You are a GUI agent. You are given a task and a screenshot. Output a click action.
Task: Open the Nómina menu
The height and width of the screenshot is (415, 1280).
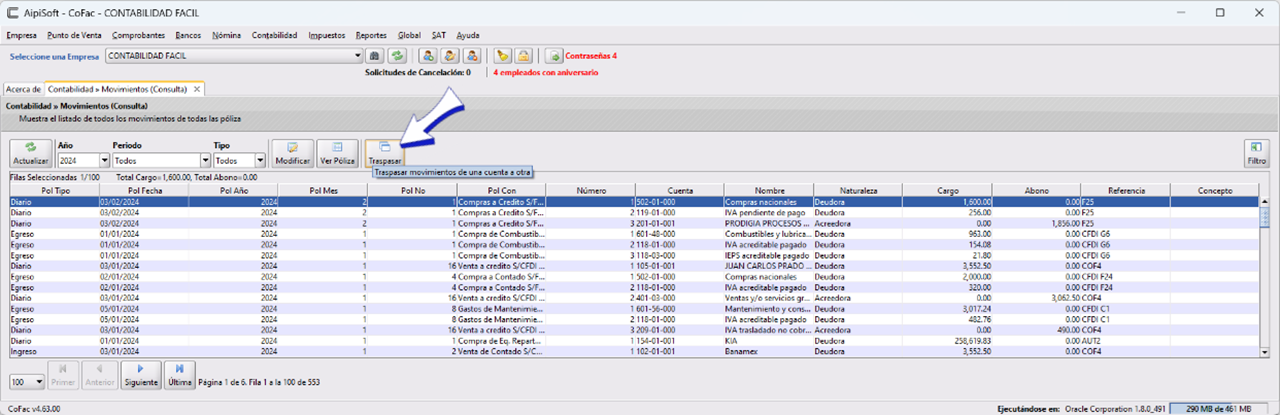227,35
